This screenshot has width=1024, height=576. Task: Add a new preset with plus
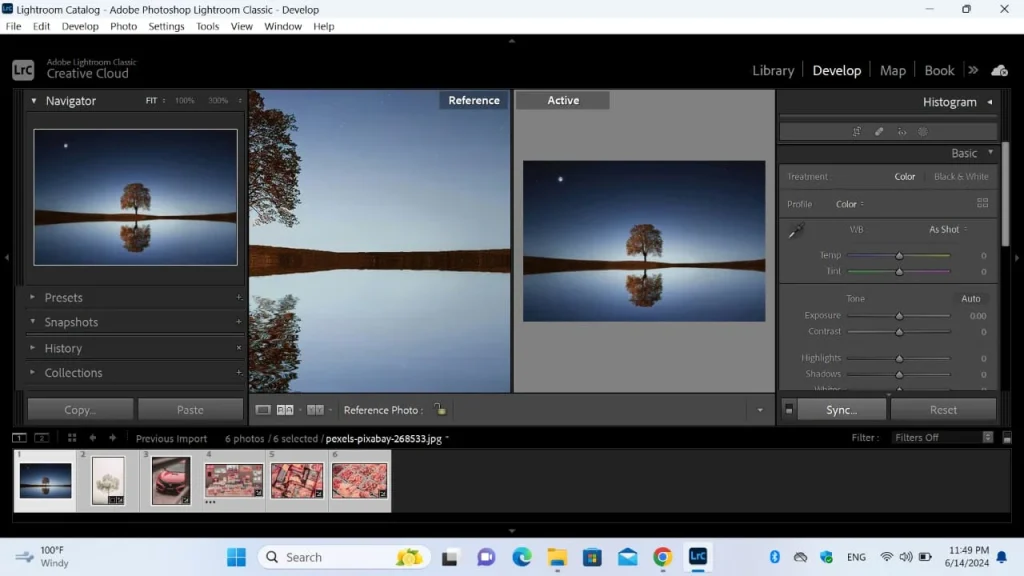click(238, 297)
